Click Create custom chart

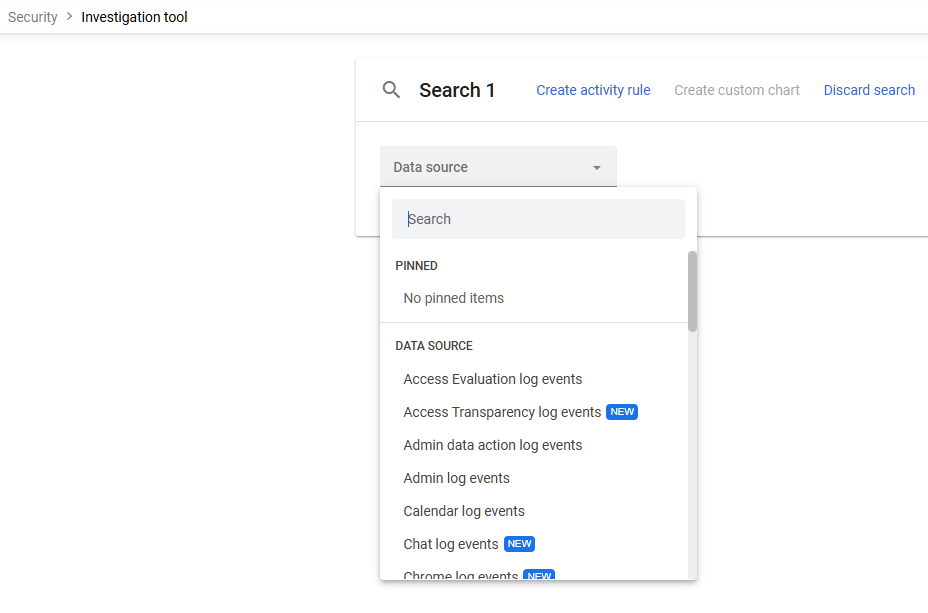pos(736,90)
